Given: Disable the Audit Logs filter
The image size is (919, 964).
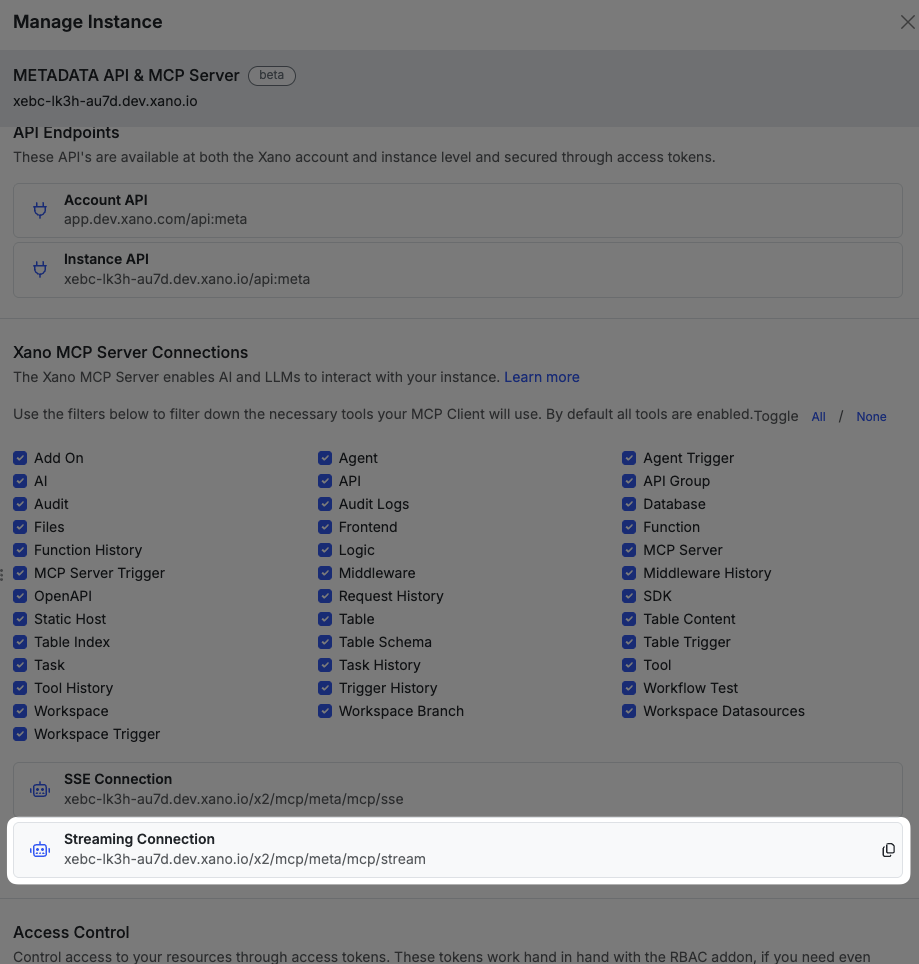Looking at the screenshot, I should (325, 504).
